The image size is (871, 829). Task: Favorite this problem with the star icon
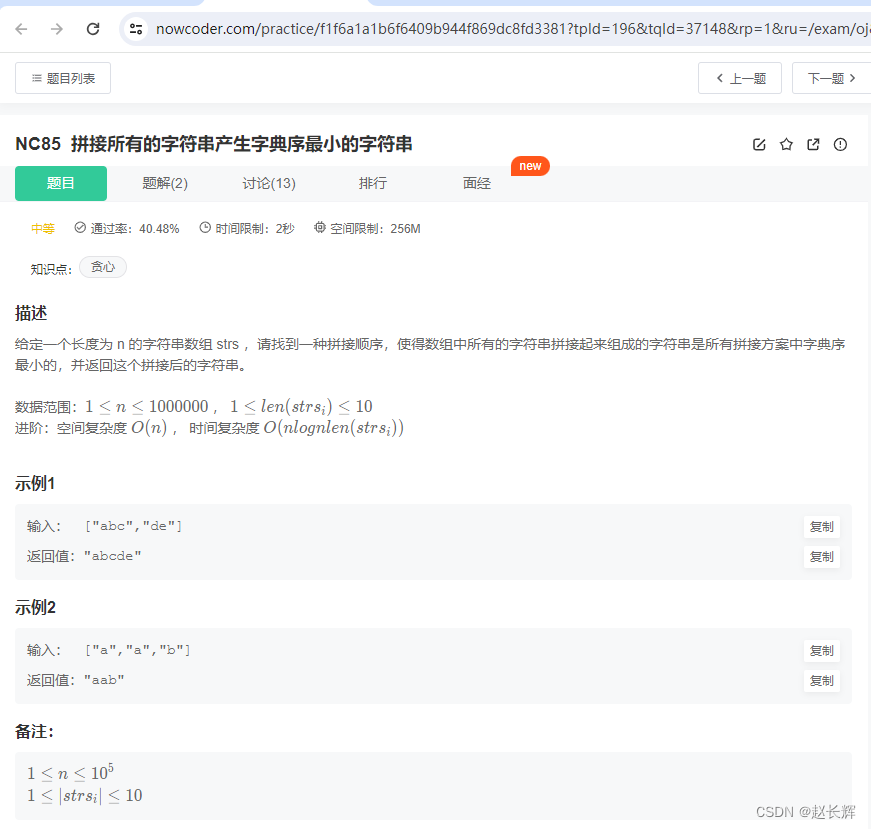[x=786, y=144]
